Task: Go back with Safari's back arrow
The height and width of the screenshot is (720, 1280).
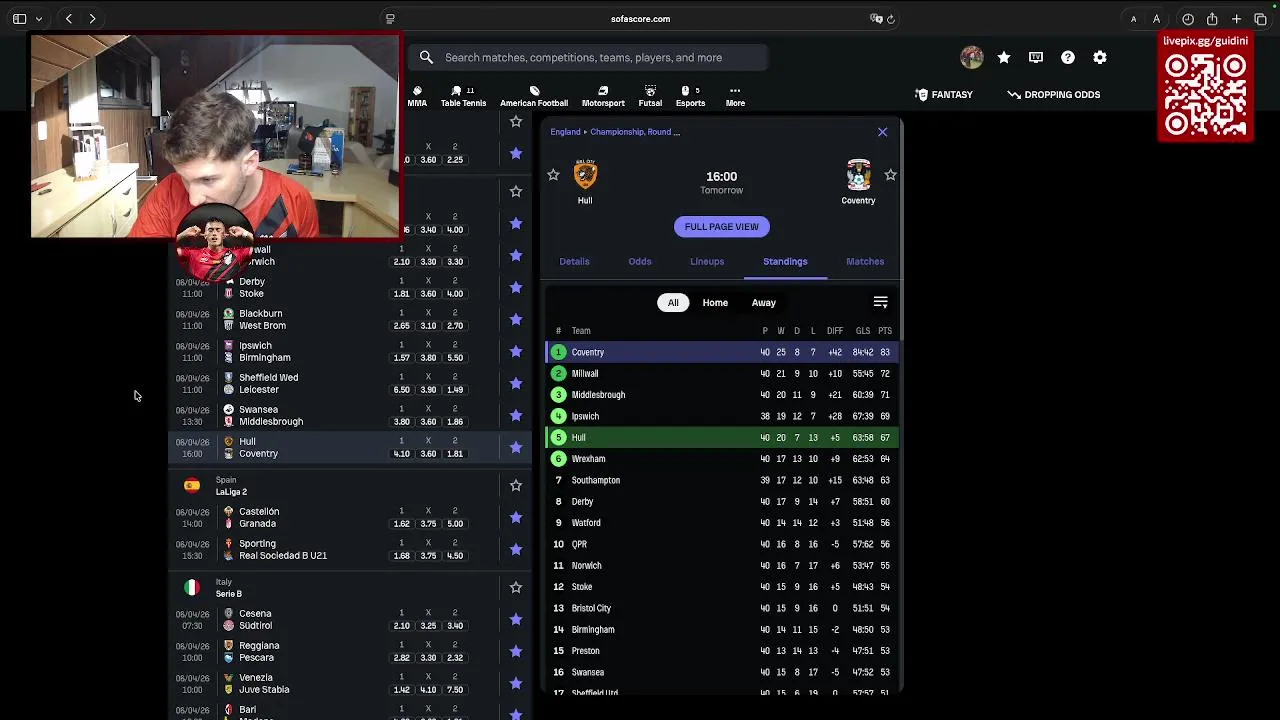Action: coord(68,19)
